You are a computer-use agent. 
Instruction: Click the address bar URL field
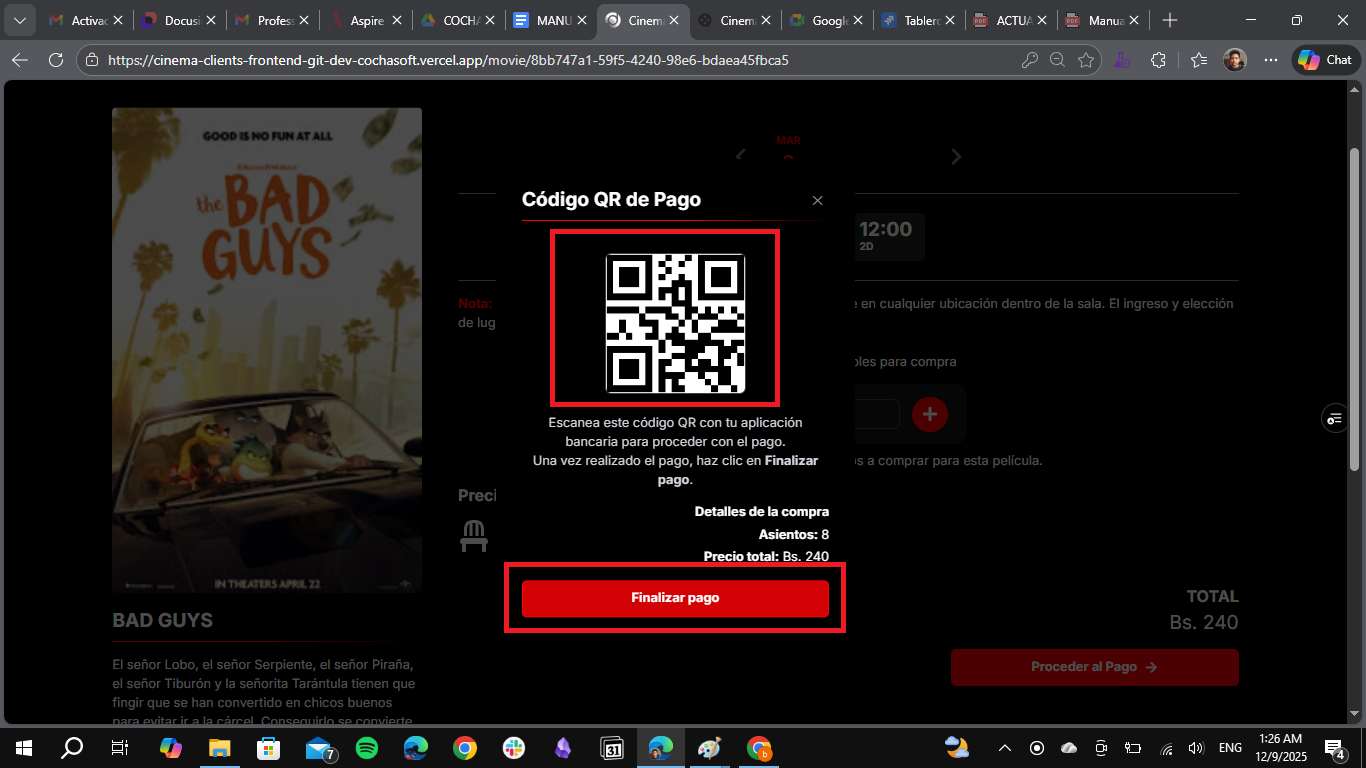(500, 60)
